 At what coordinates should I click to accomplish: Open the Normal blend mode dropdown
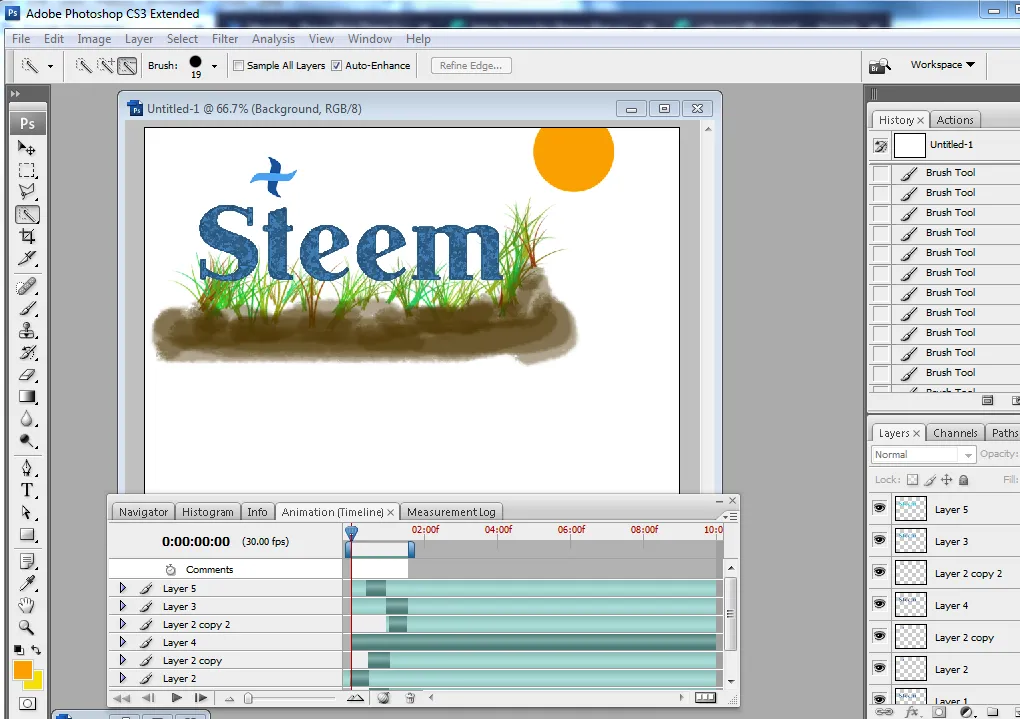click(x=922, y=454)
